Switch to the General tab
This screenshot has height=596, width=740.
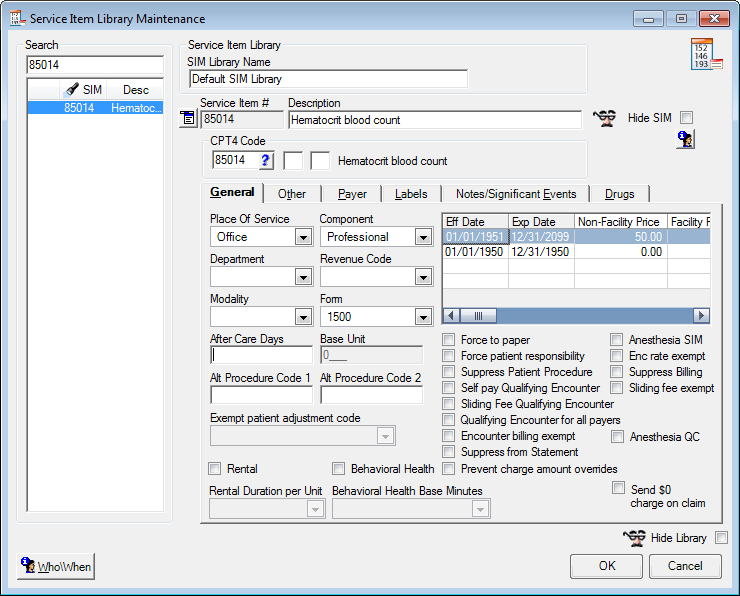click(x=232, y=193)
